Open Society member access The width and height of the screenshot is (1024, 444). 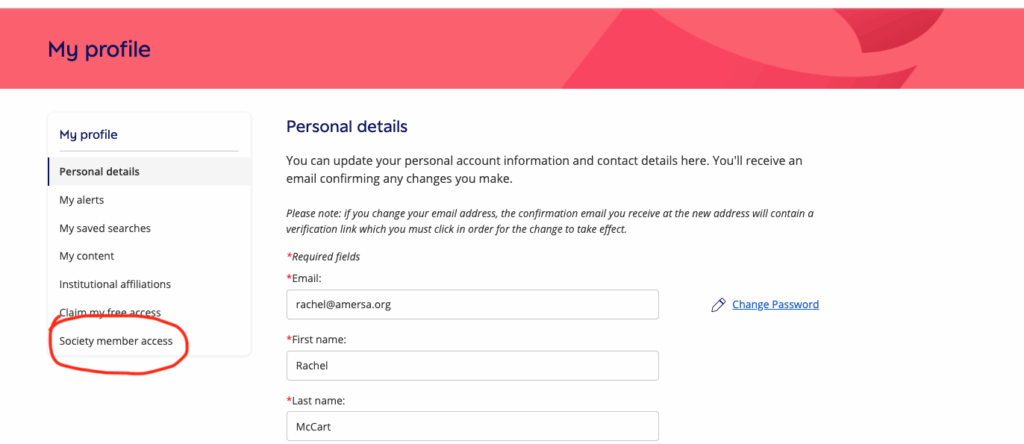(x=116, y=341)
